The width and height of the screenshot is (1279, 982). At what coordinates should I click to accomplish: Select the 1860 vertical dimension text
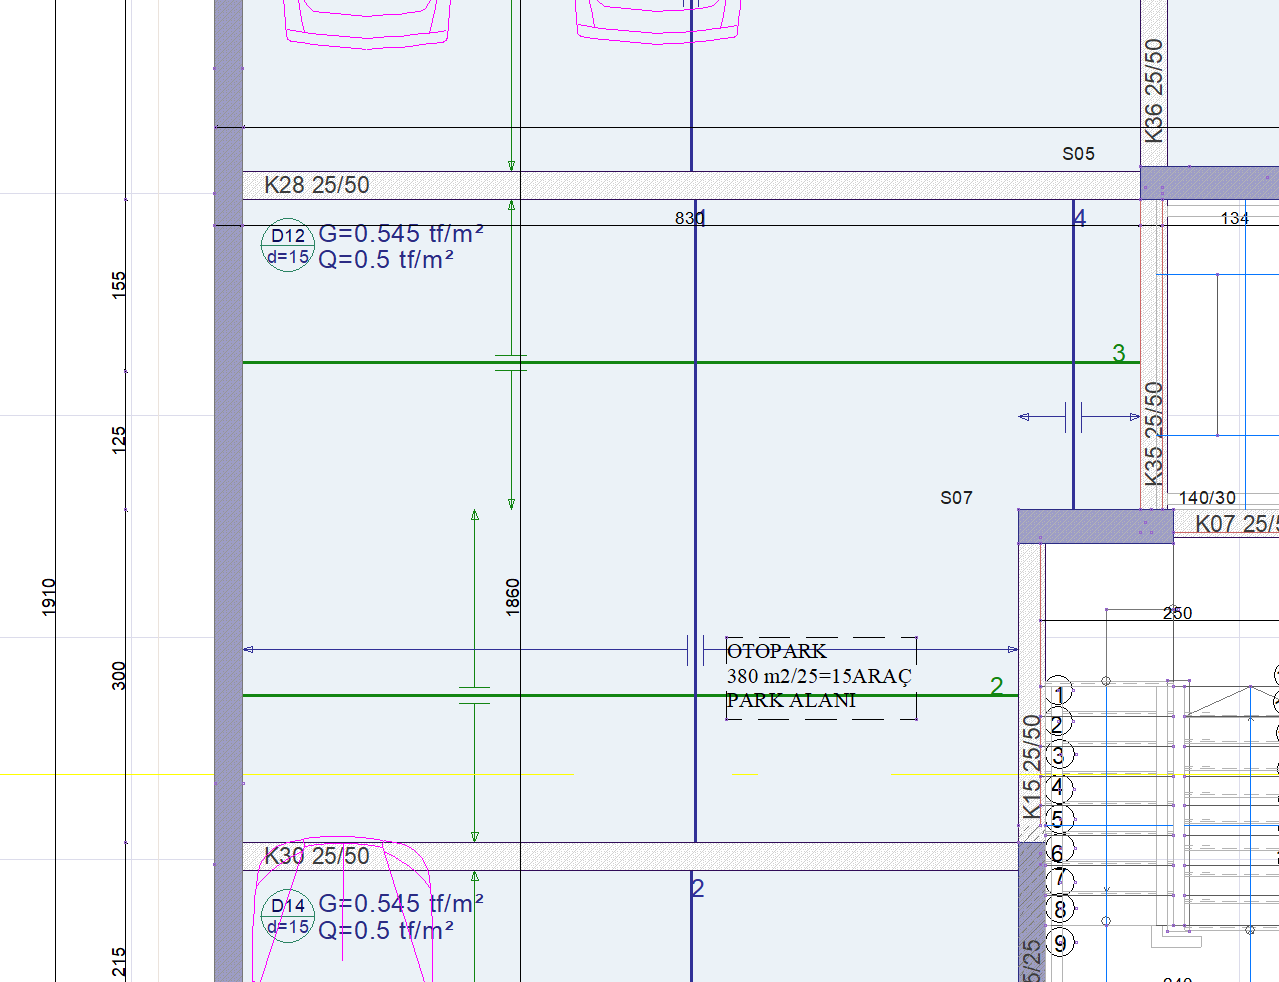(x=513, y=597)
